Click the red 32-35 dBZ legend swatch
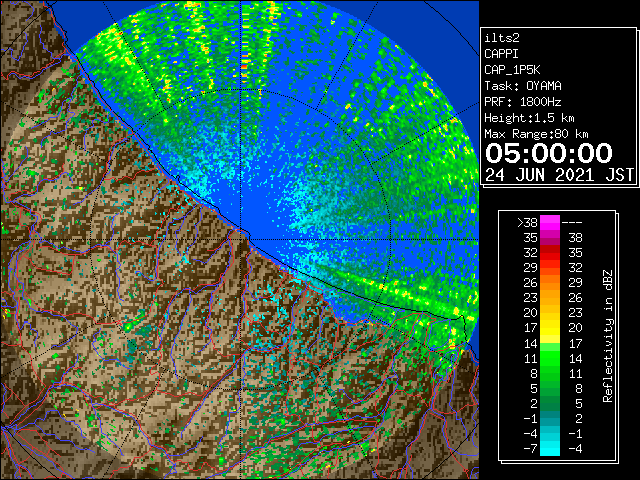This screenshot has height=480, width=640. click(x=550, y=253)
